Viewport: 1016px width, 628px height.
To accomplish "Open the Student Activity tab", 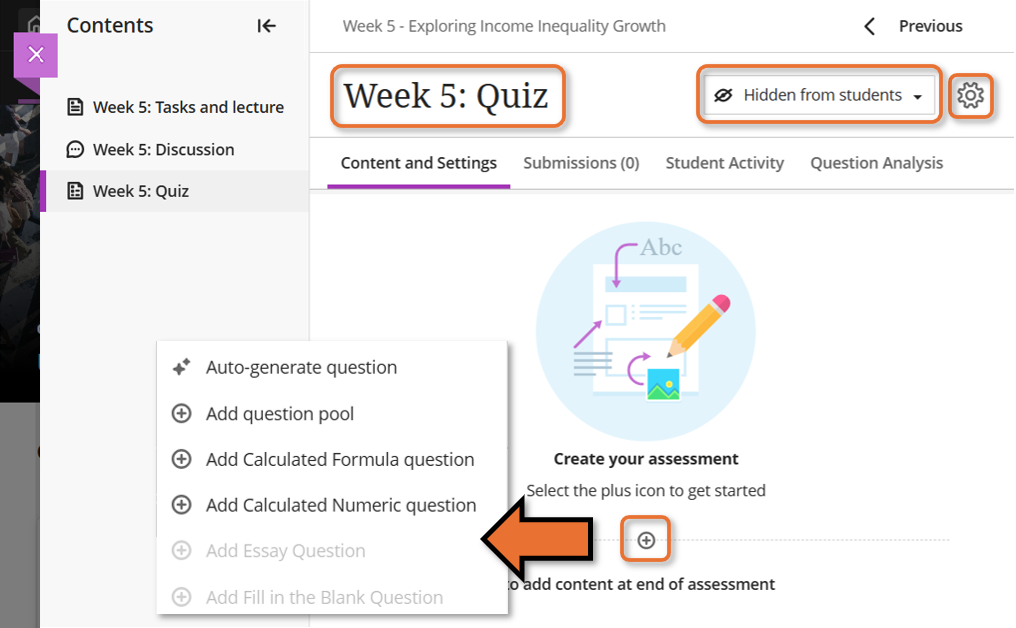I will coord(724,163).
